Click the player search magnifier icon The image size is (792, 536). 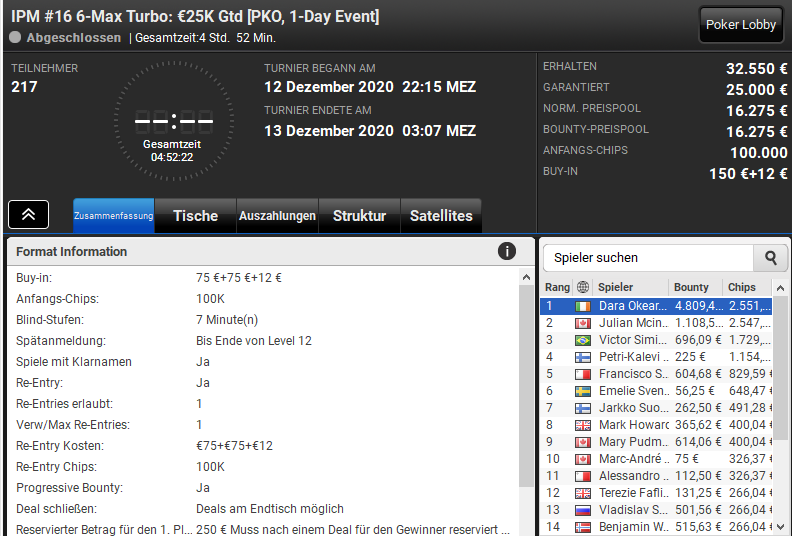[770, 258]
